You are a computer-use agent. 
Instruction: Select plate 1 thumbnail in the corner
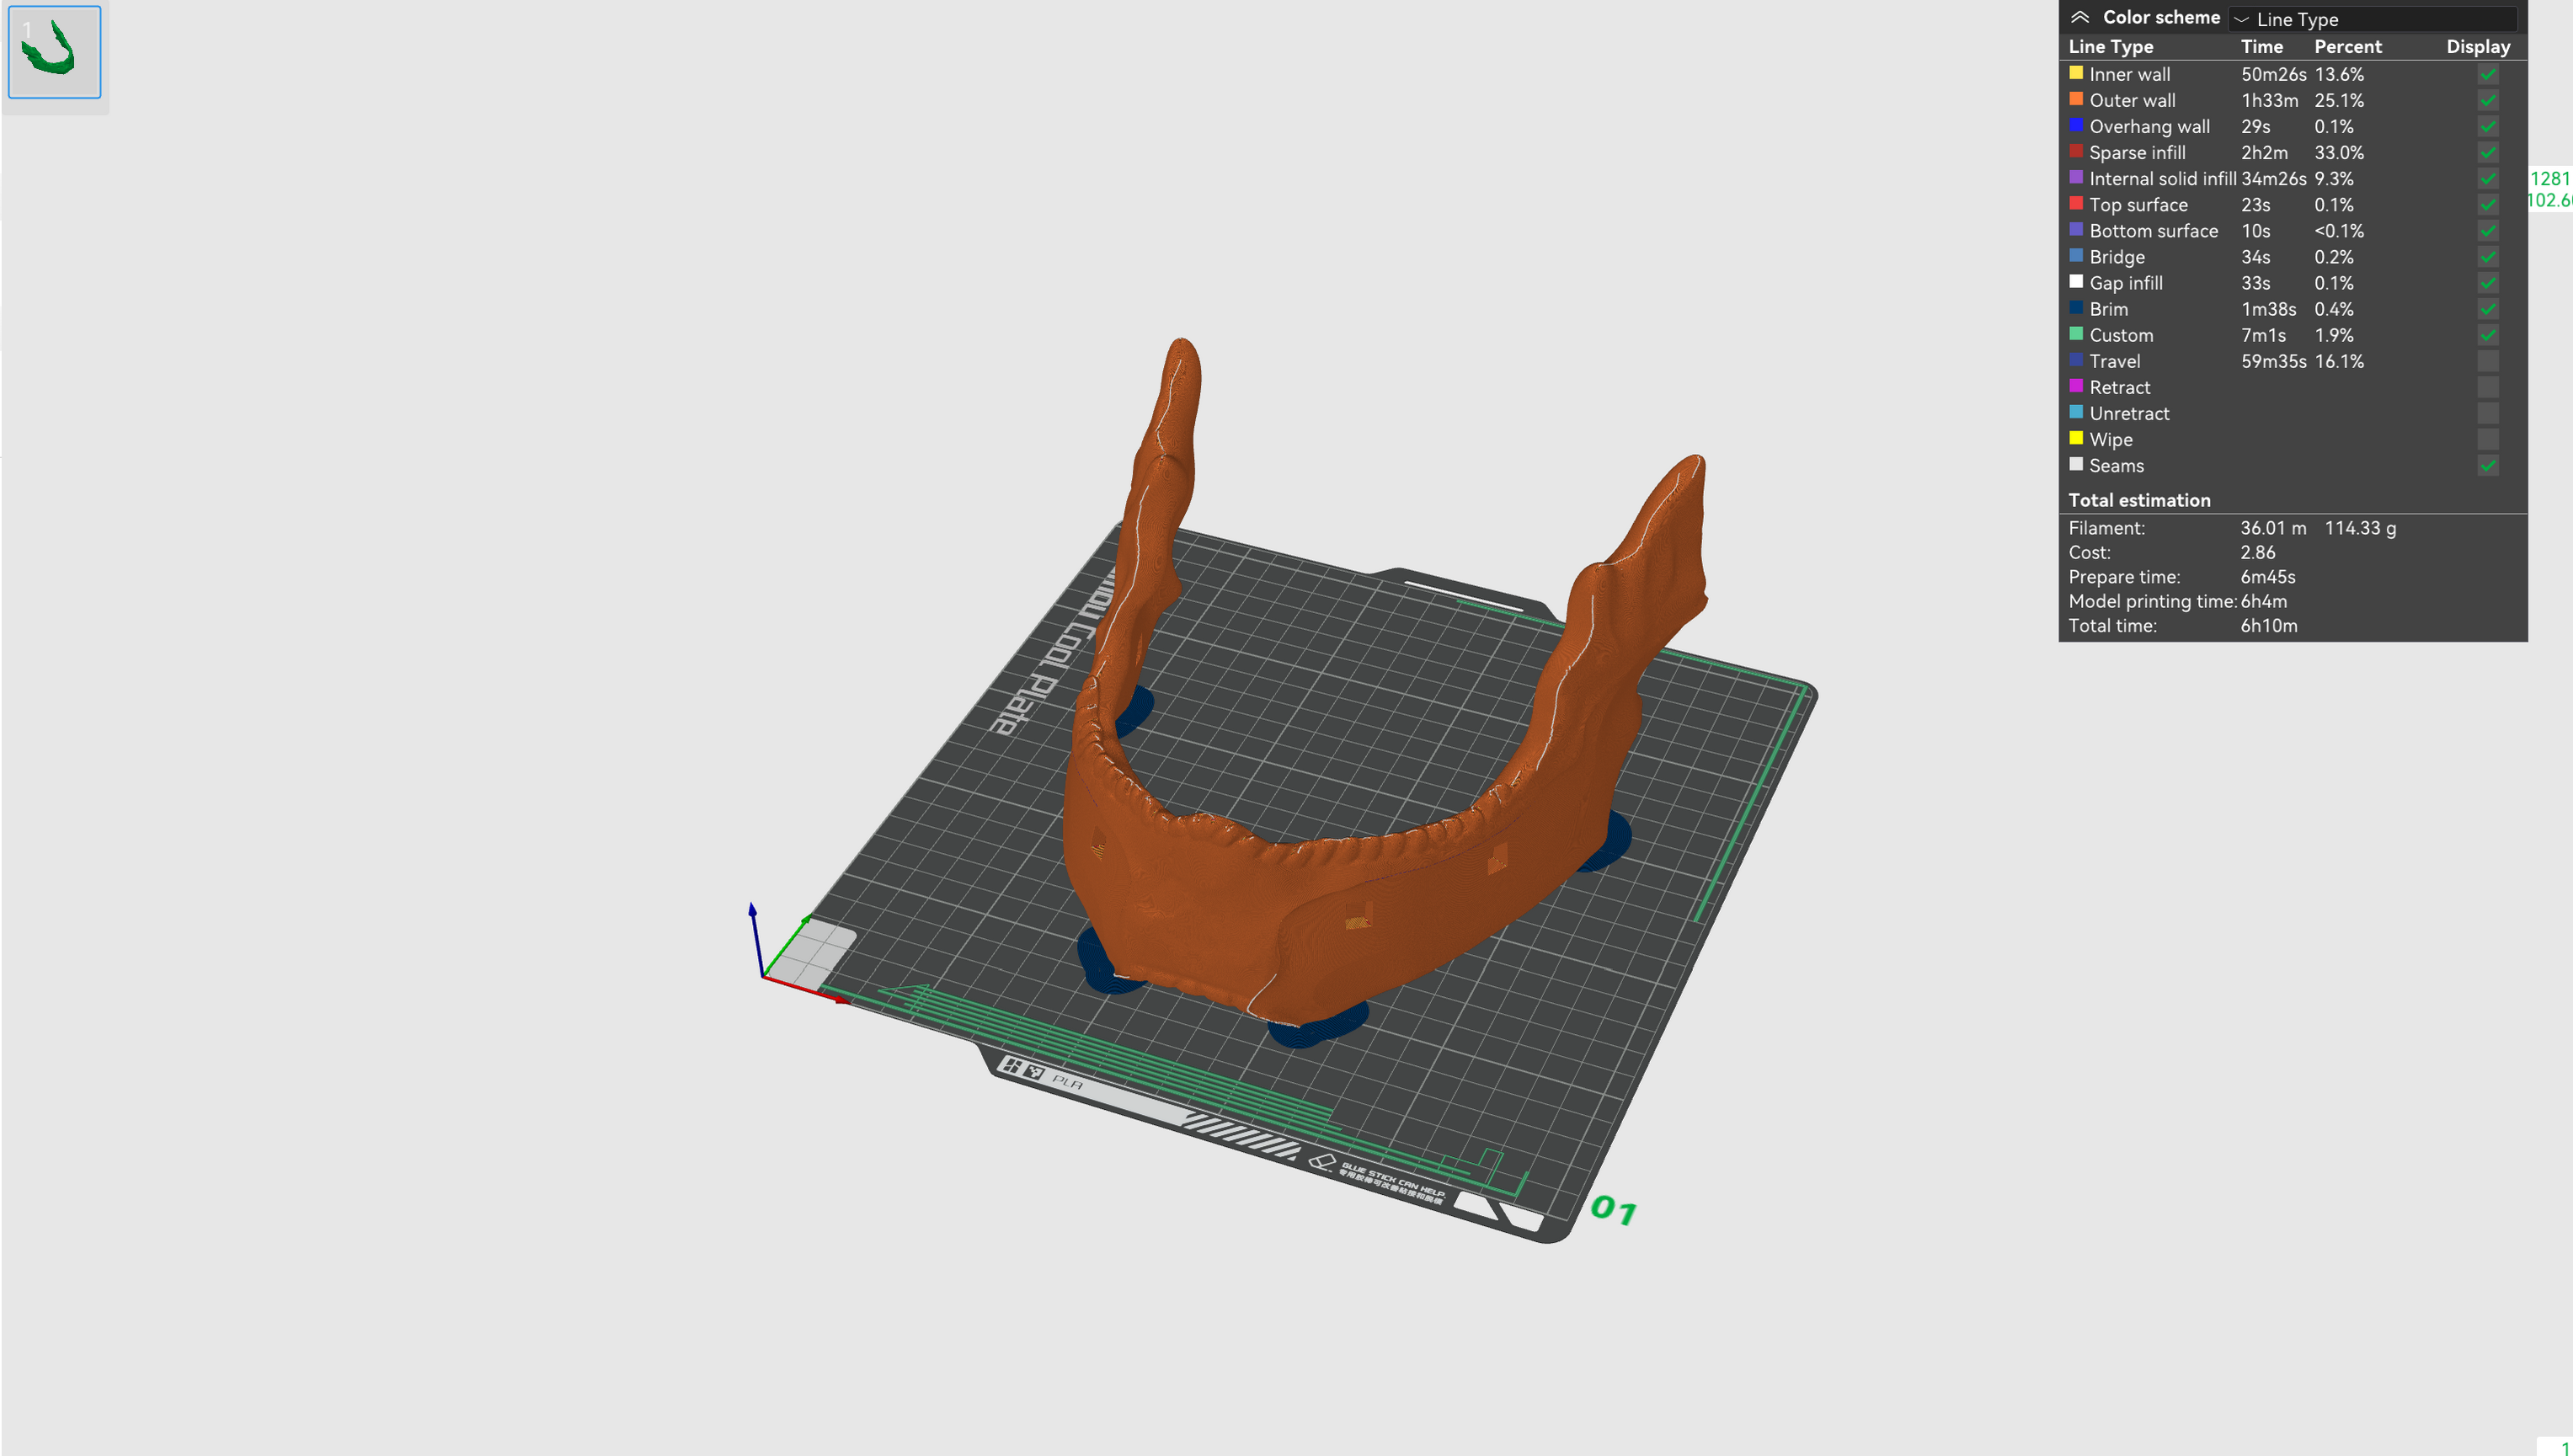(53, 51)
